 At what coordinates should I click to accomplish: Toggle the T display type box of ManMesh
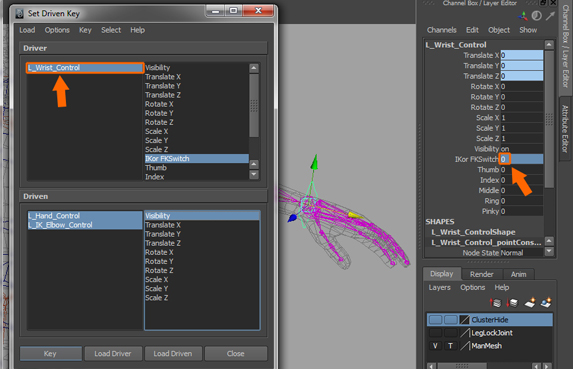(x=450, y=346)
